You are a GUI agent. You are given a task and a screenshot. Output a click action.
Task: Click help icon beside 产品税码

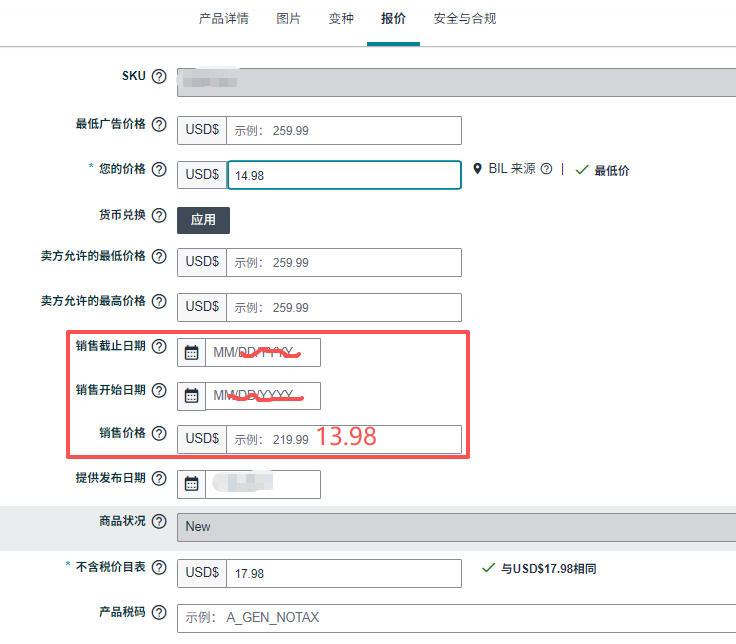pos(159,612)
